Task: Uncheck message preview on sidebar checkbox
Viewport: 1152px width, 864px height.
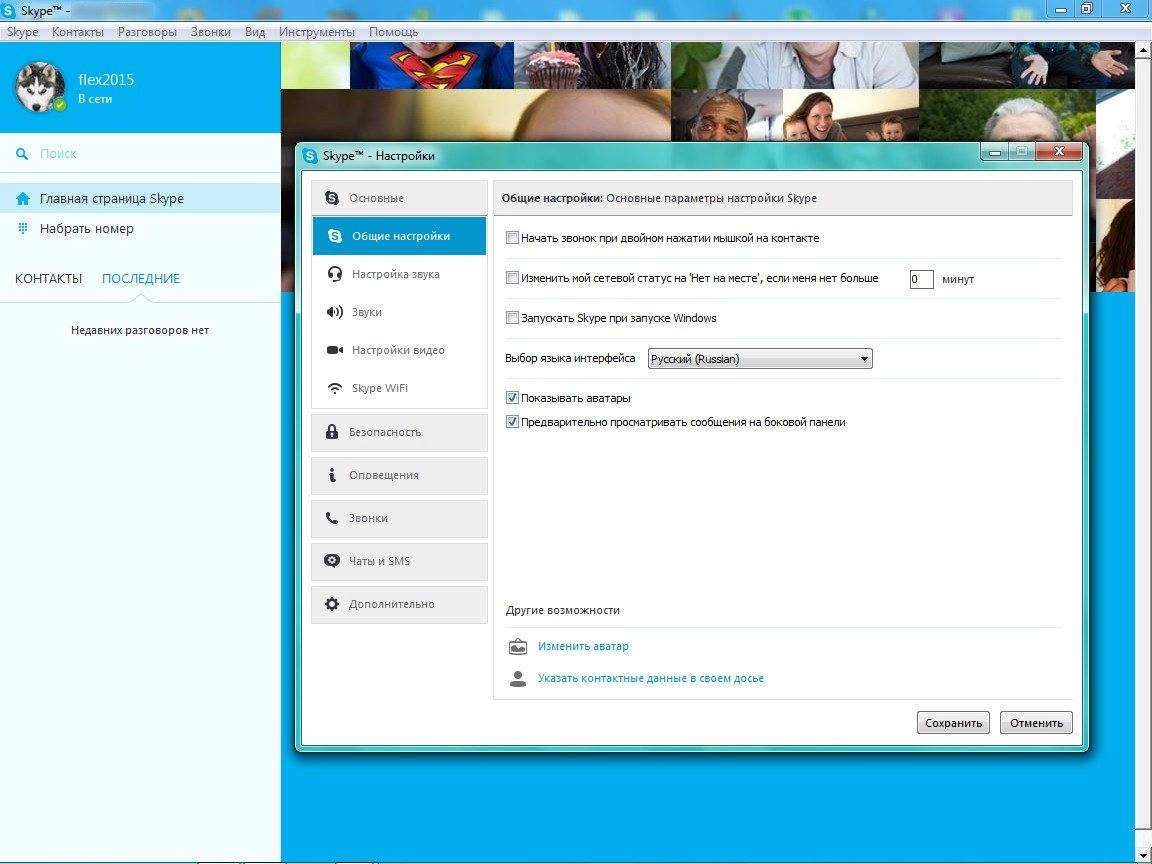Action: coord(512,422)
